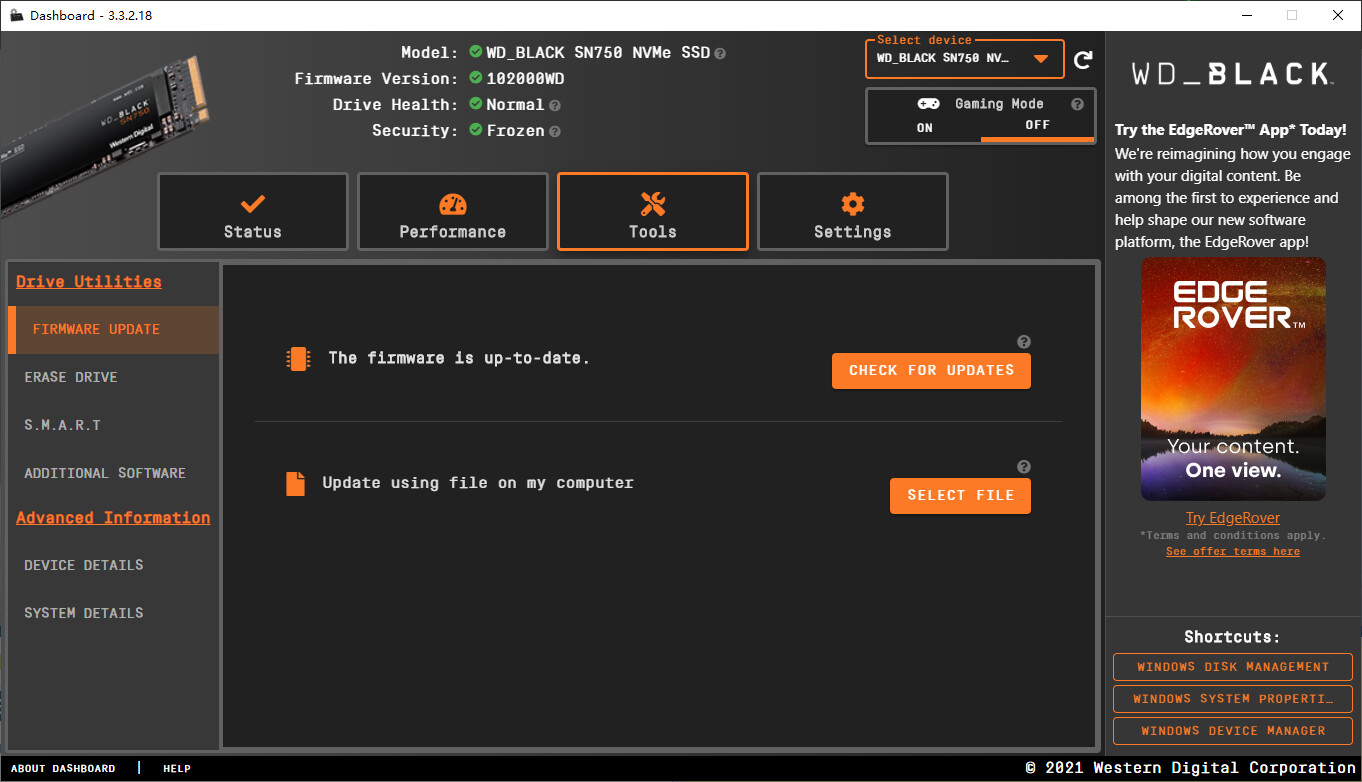Click help icon beside Drive Health Normal

(555, 105)
